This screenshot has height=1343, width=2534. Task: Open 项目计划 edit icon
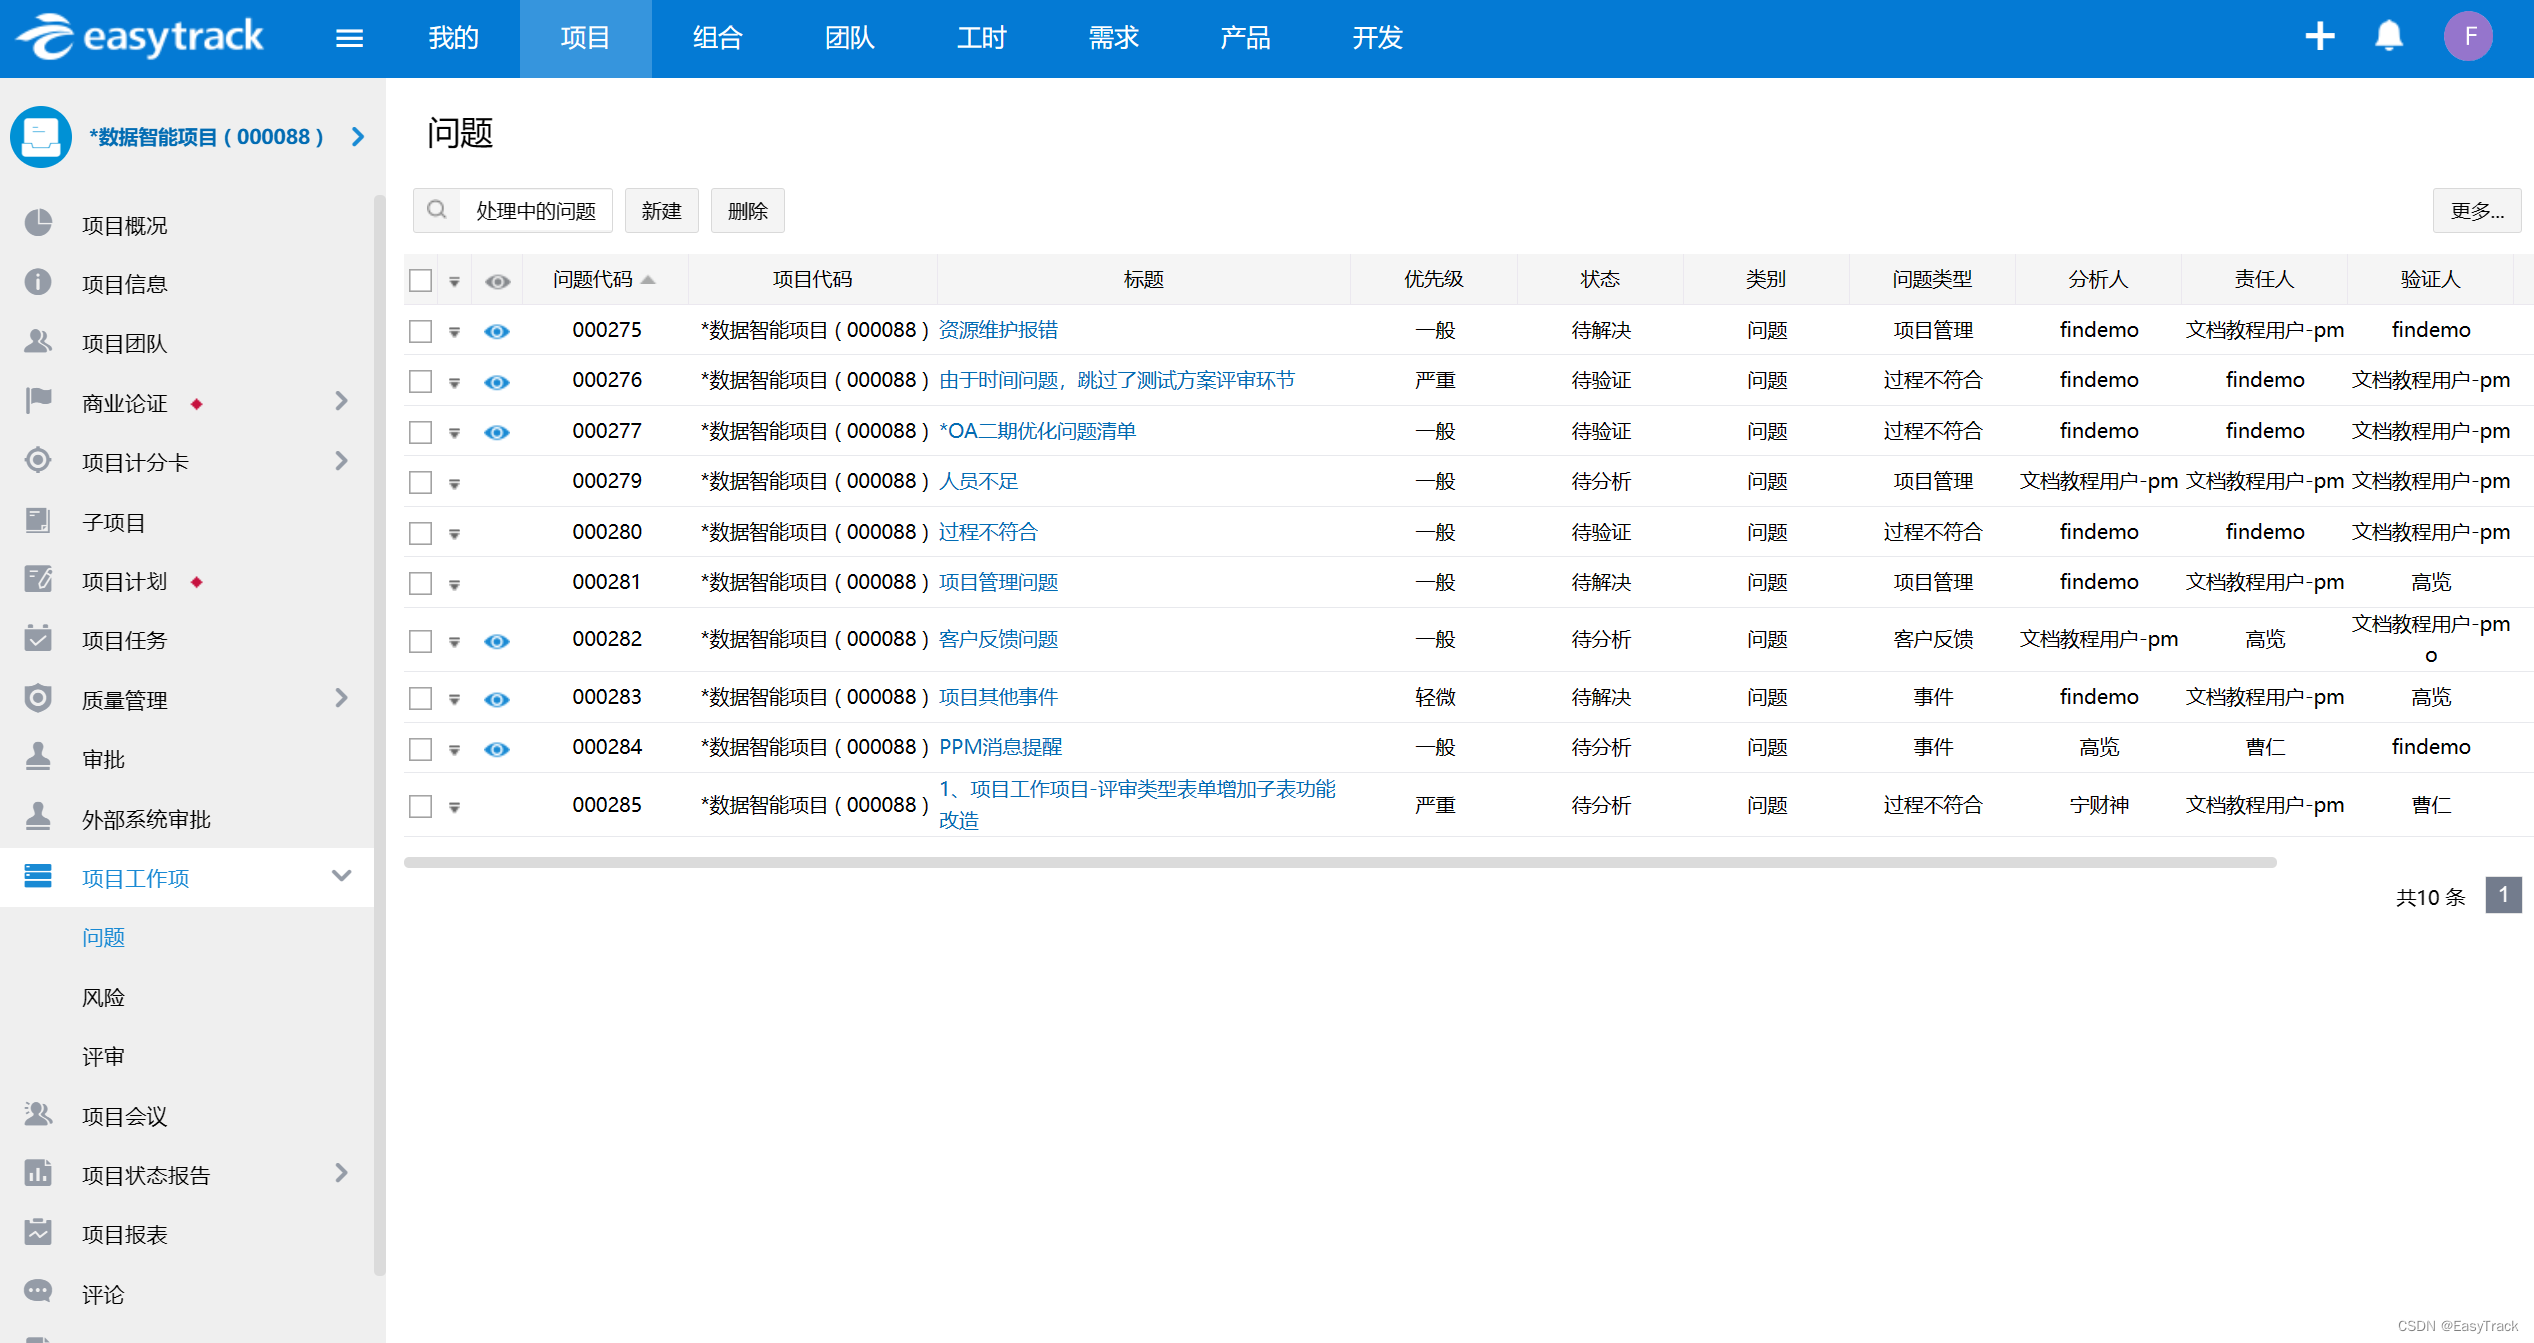pyautogui.click(x=38, y=579)
